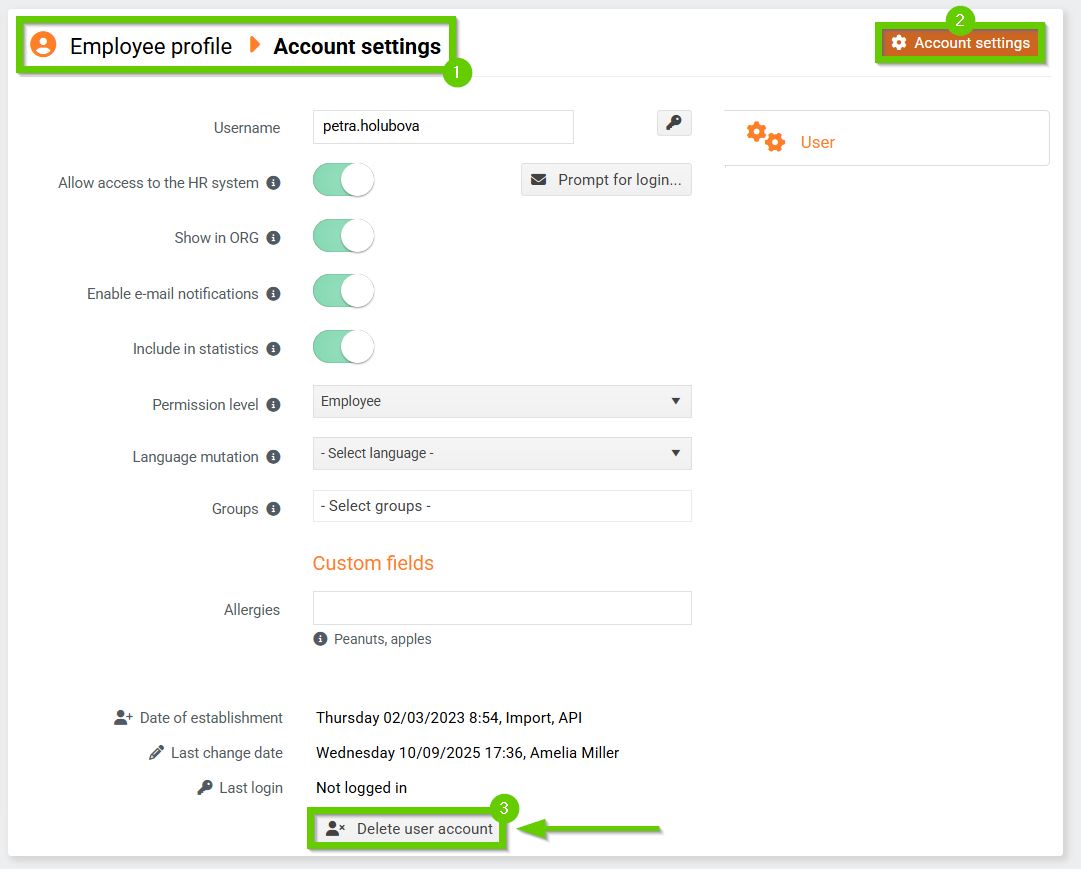Open the Select groups field
The image size is (1081, 869).
[502, 506]
